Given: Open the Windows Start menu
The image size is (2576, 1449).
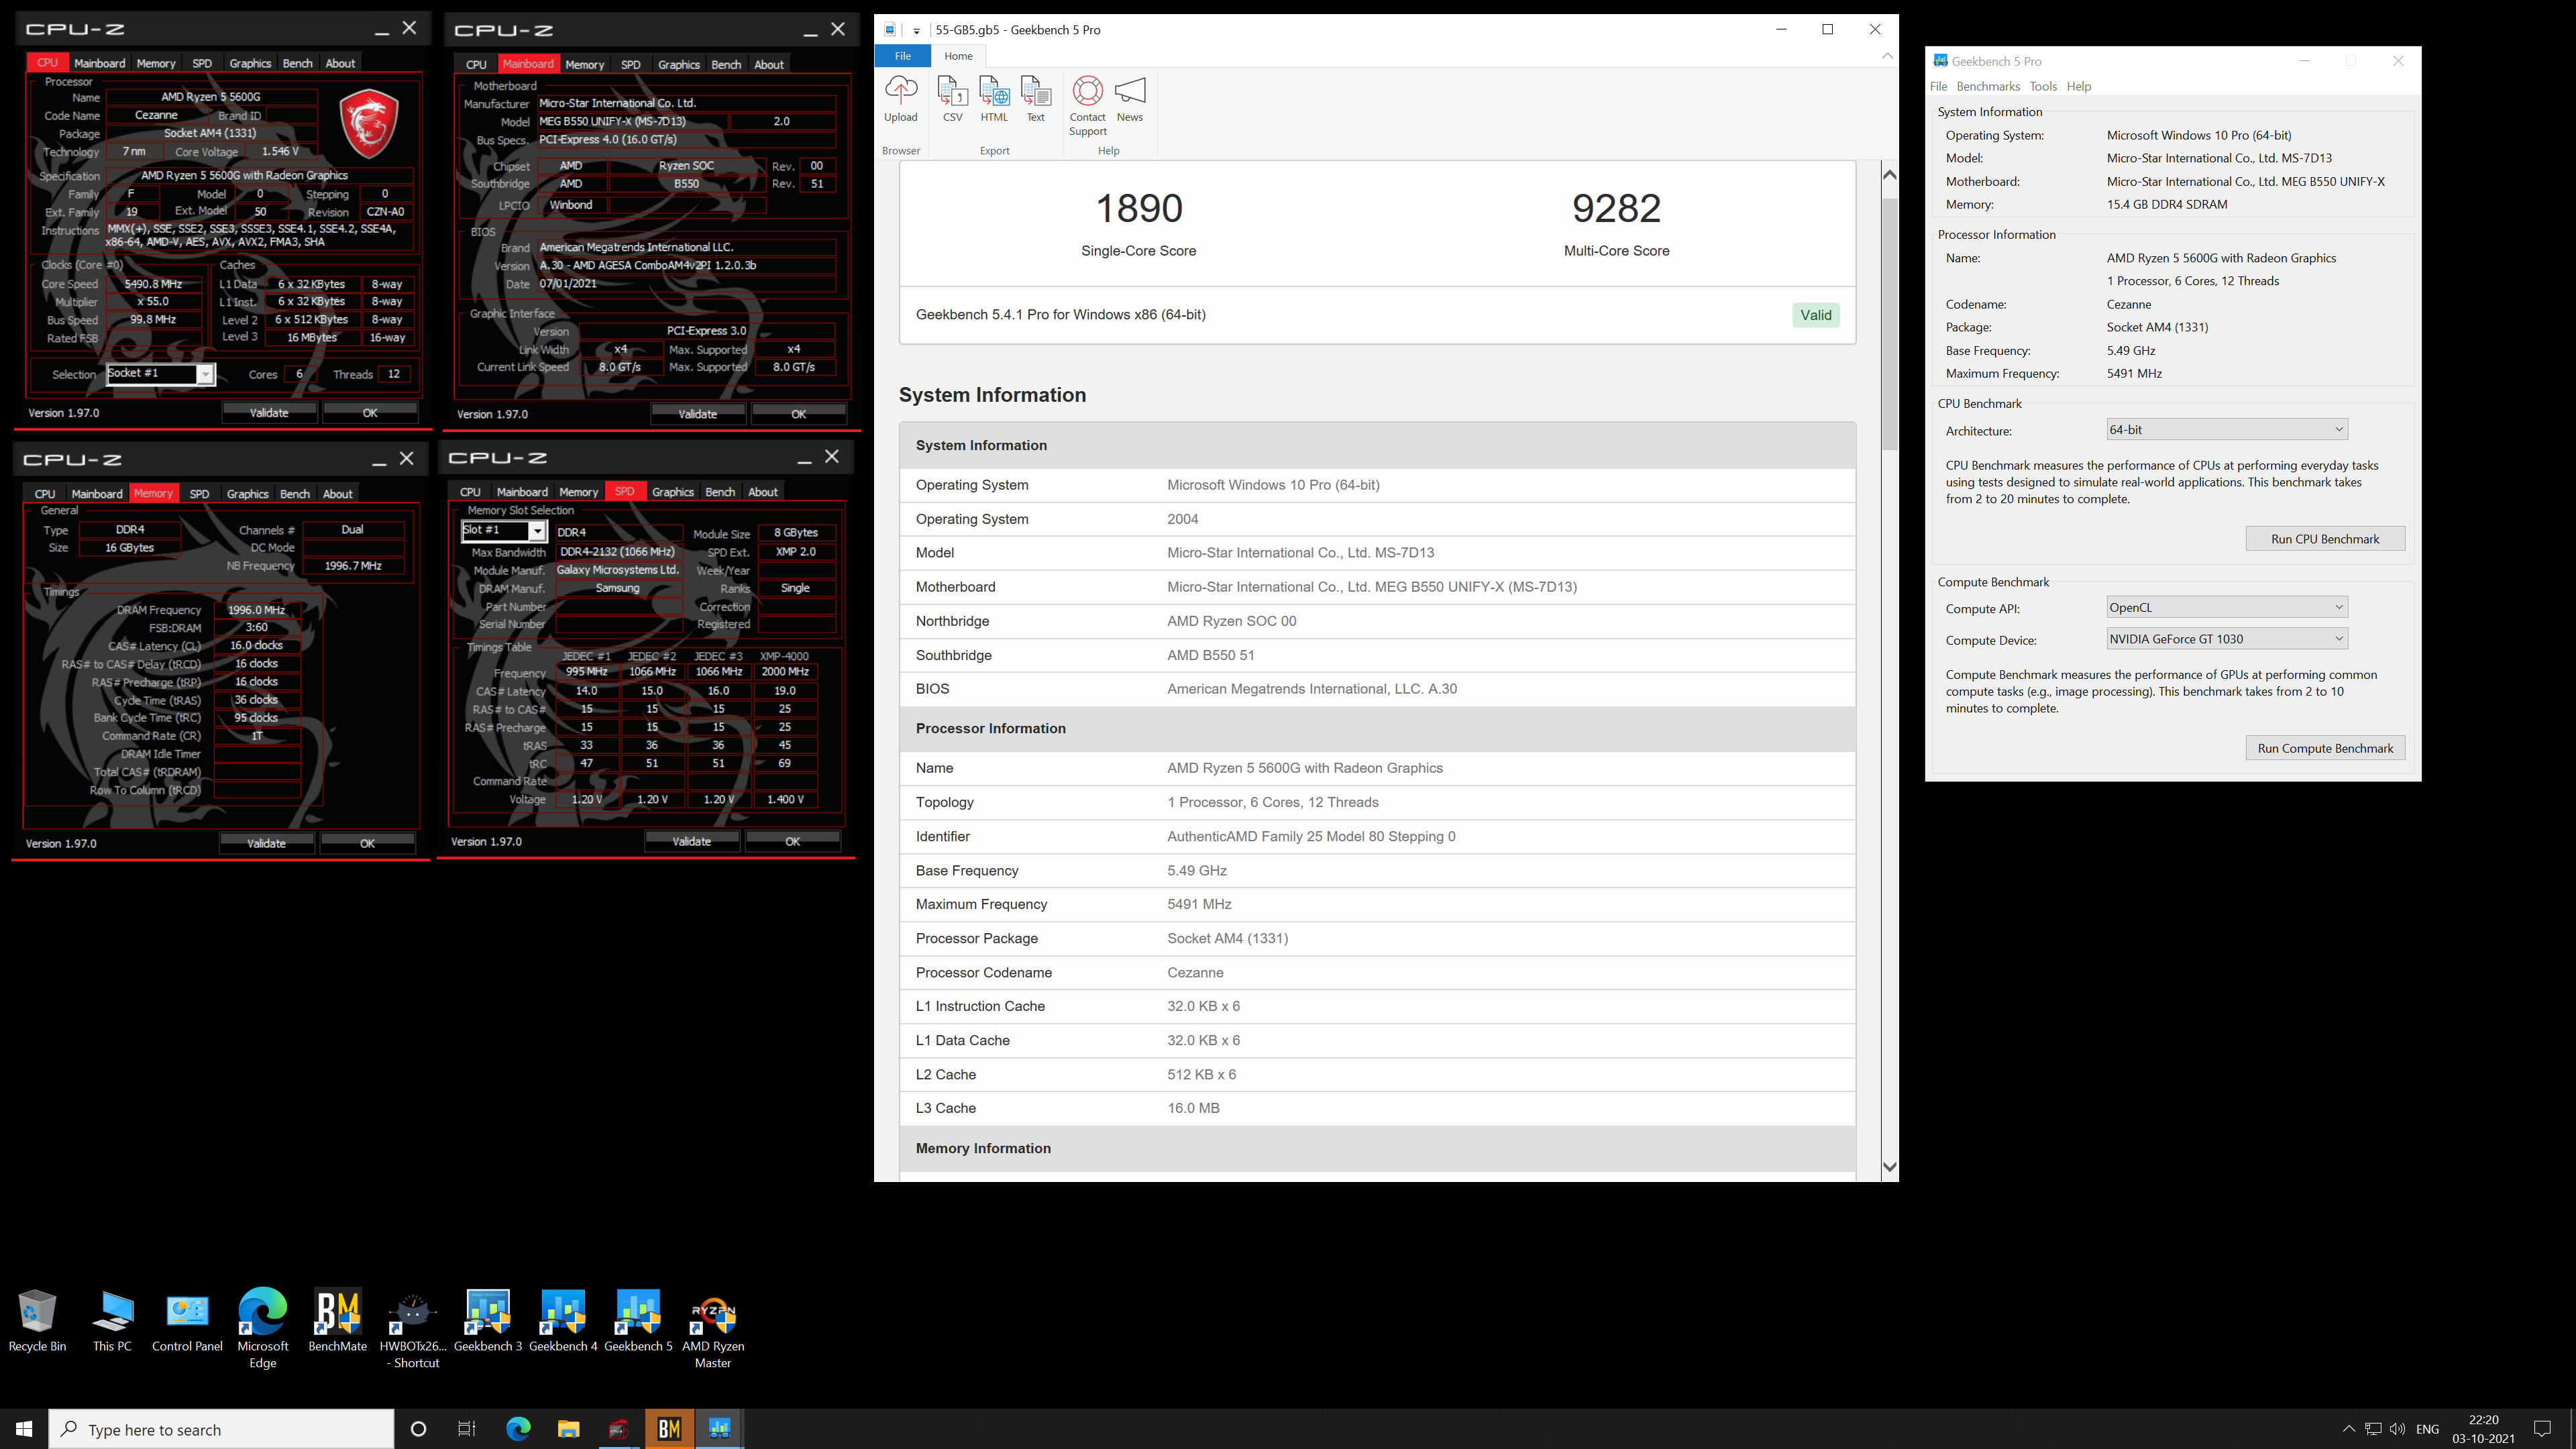Looking at the screenshot, I should coord(24,1429).
